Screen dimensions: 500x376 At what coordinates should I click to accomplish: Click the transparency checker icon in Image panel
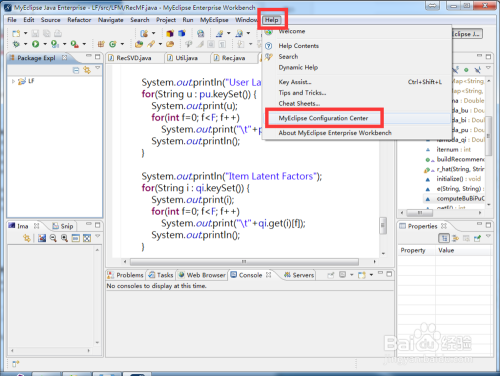[87, 238]
